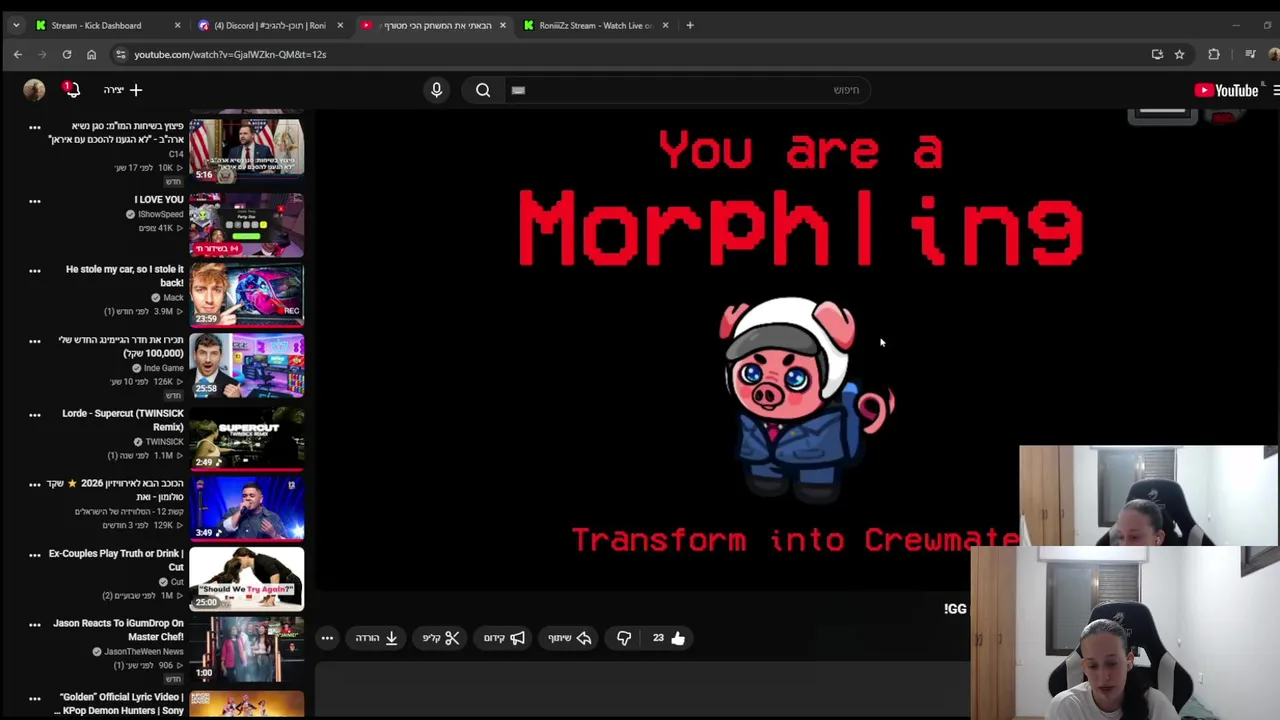Close the Discord tab
1280x720 pixels.
[x=340, y=25]
